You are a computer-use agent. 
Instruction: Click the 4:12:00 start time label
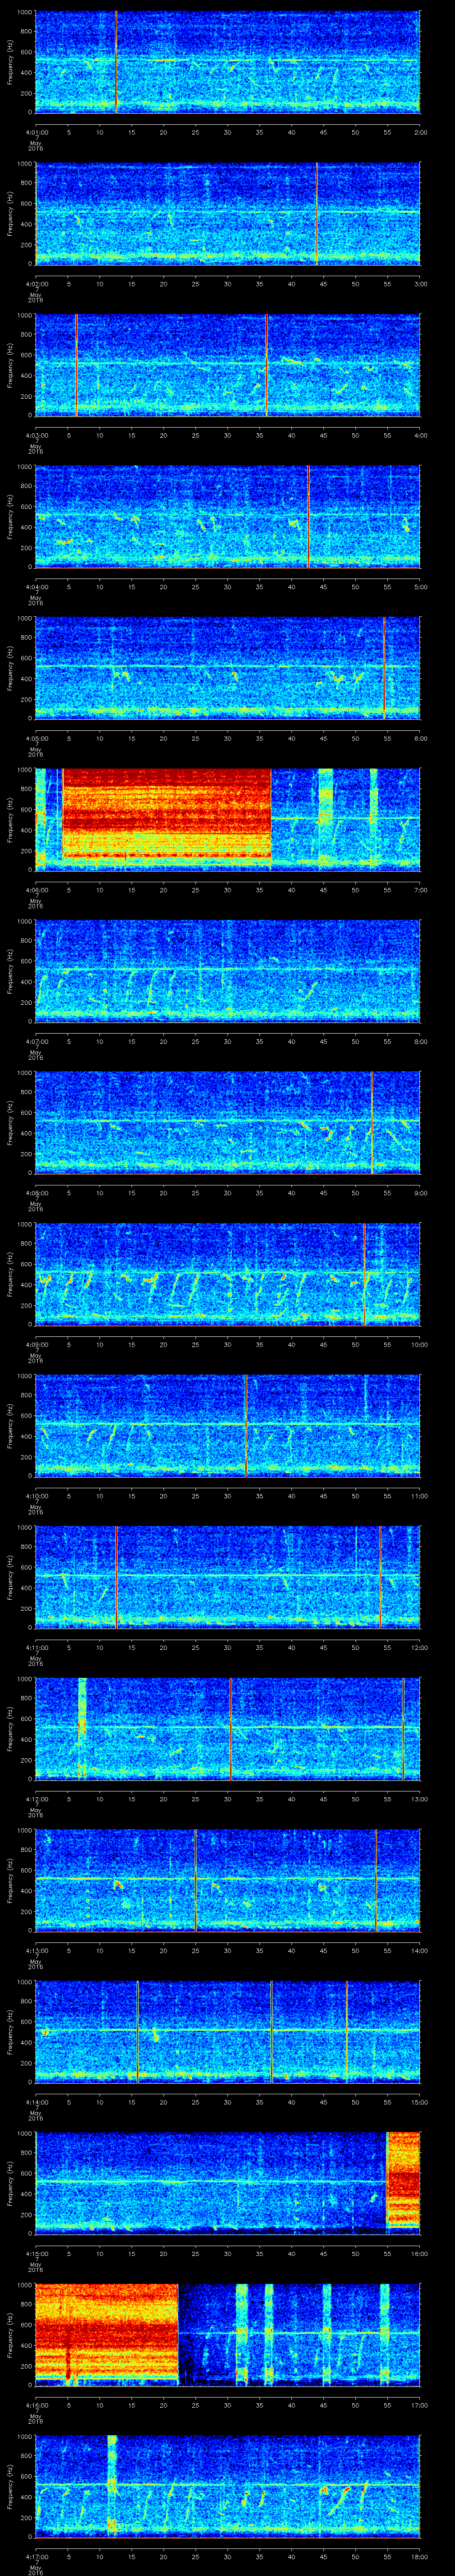pos(36,1798)
